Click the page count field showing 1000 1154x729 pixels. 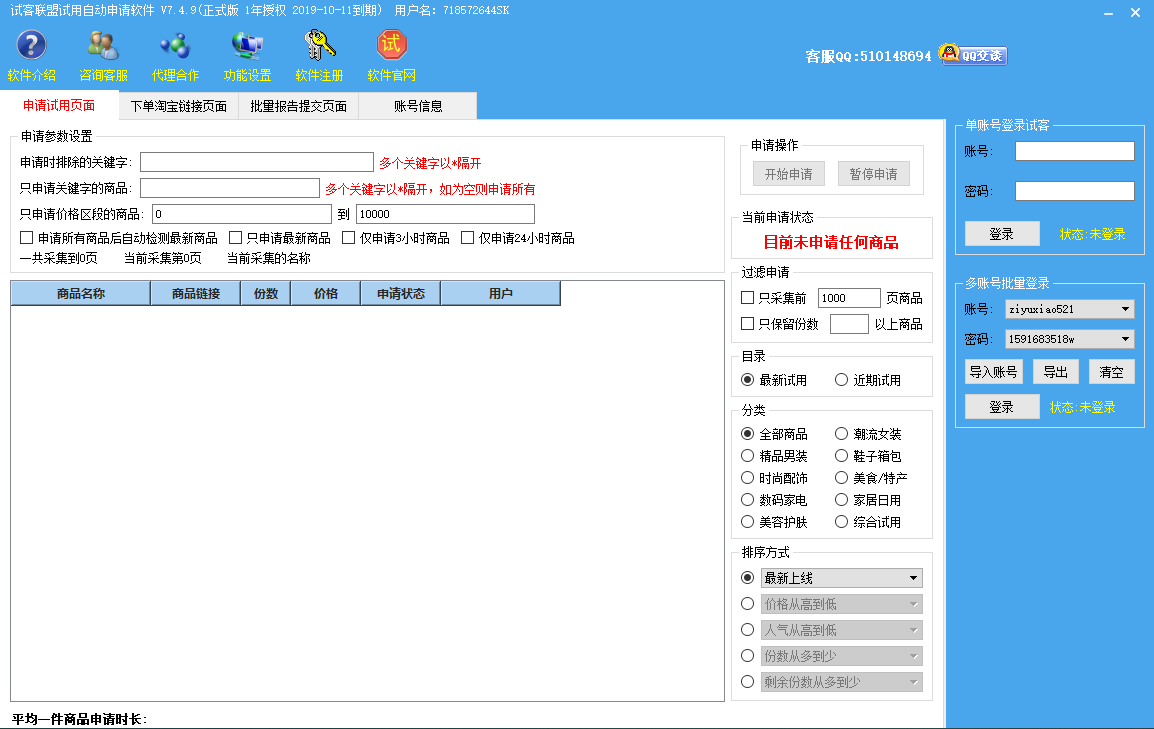pos(849,298)
